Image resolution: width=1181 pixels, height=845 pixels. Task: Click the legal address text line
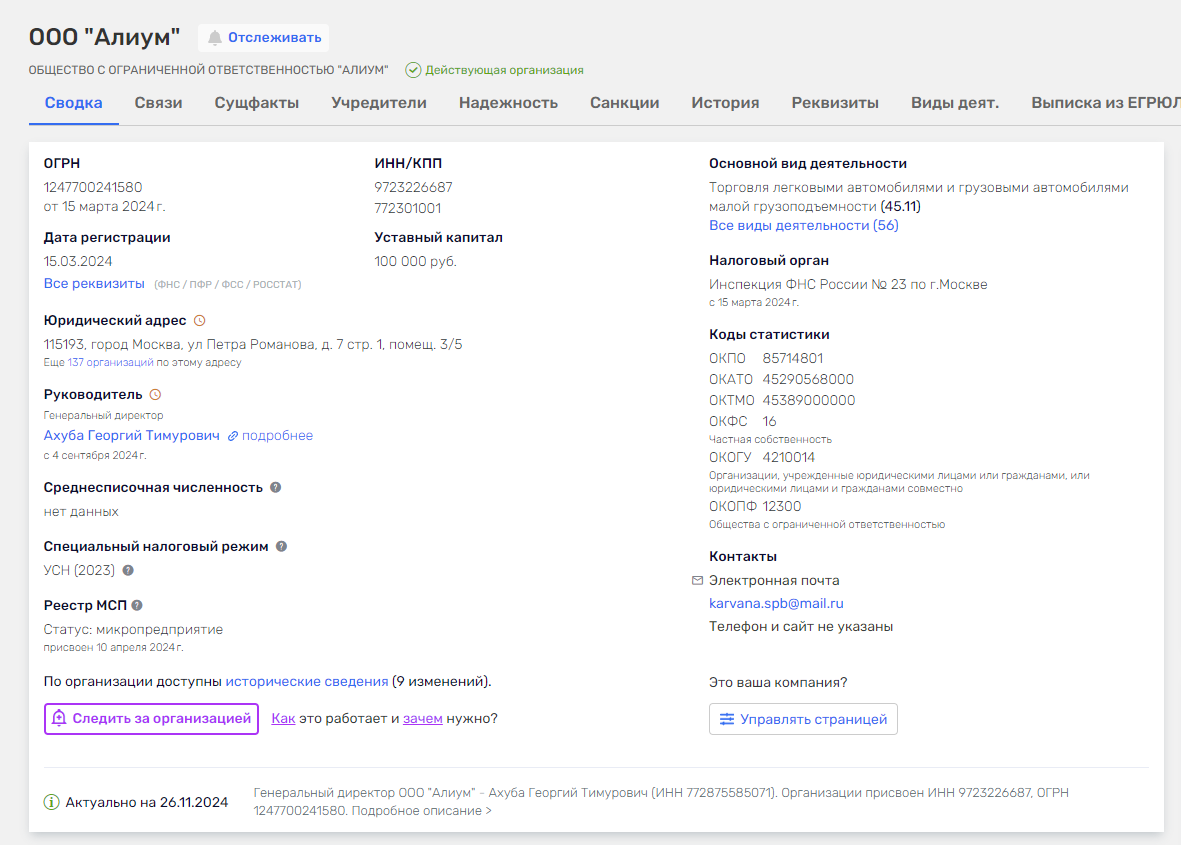tap(253, 344)
